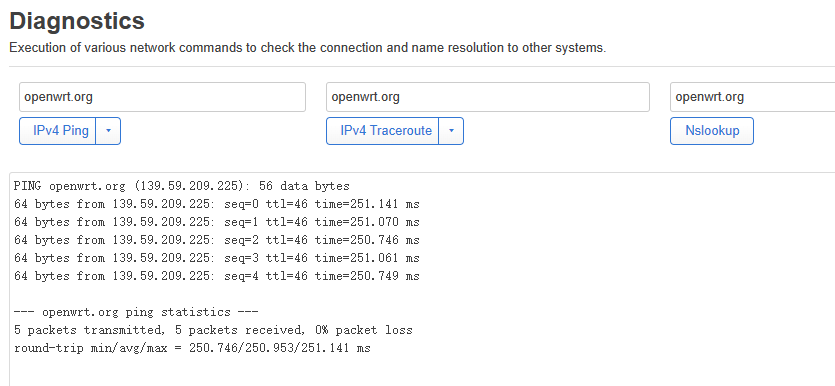Viewport: 835px width, 386px height.
Task: Focus the traceroute host input field
Action: [488, 97]
